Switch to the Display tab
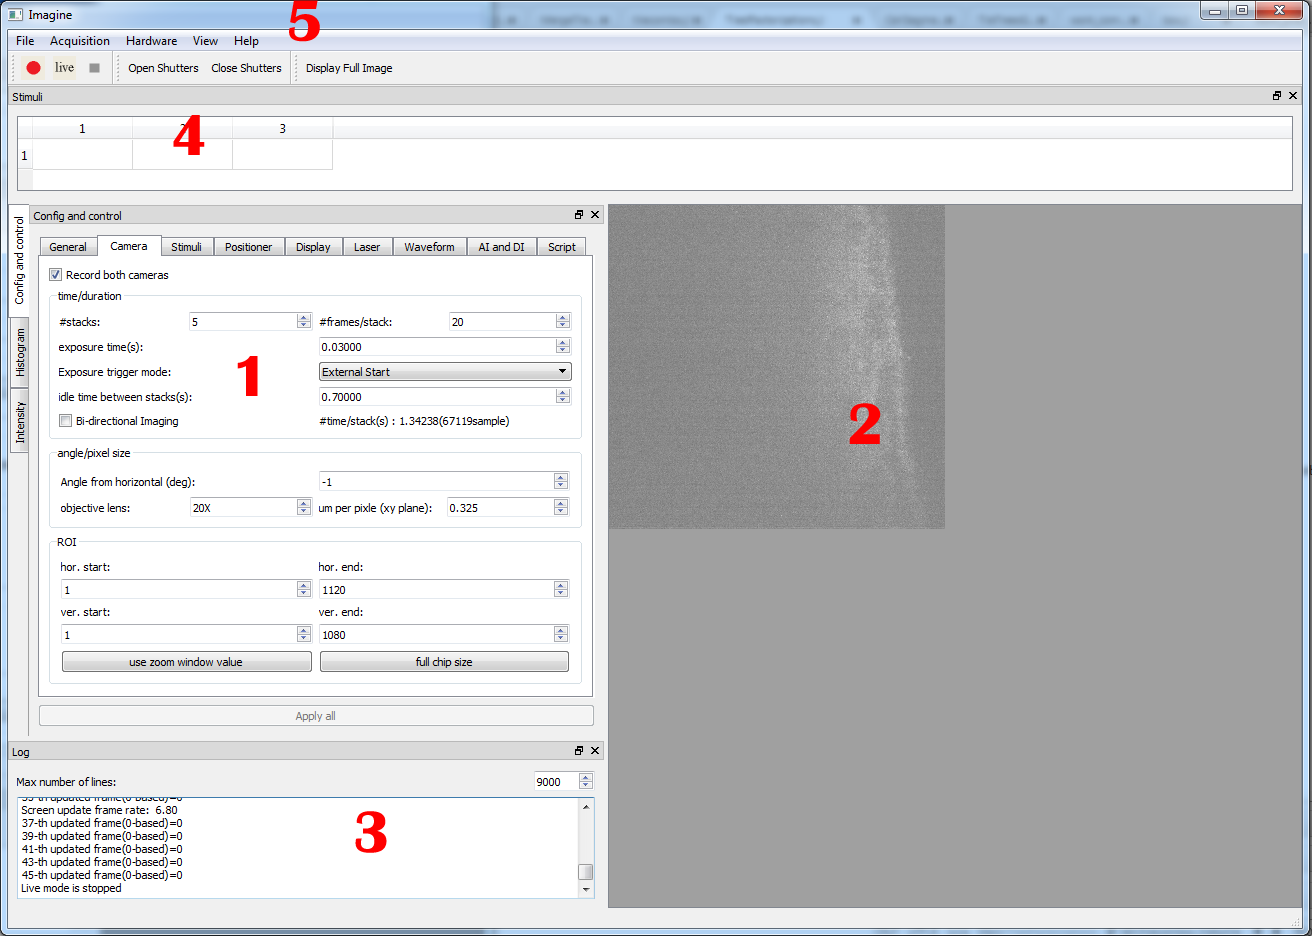Image resolution: width=1312 pixels, height=936 pixels. click(x=313, y=247)
